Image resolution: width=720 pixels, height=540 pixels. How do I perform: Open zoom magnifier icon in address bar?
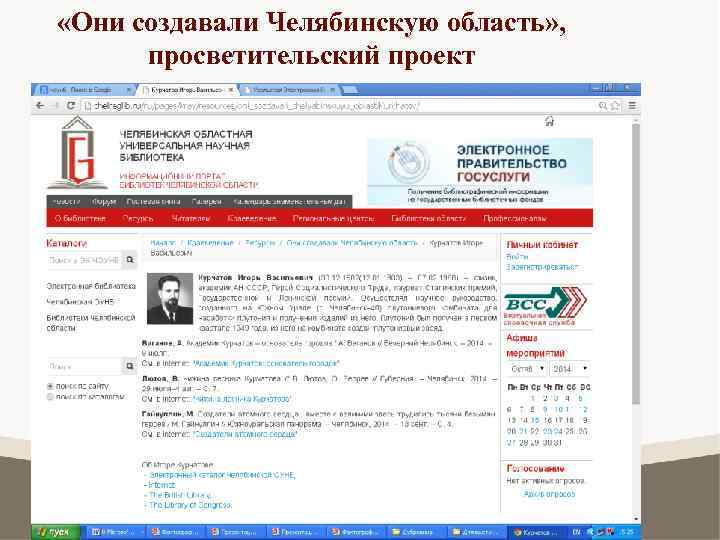pos(603,106)
